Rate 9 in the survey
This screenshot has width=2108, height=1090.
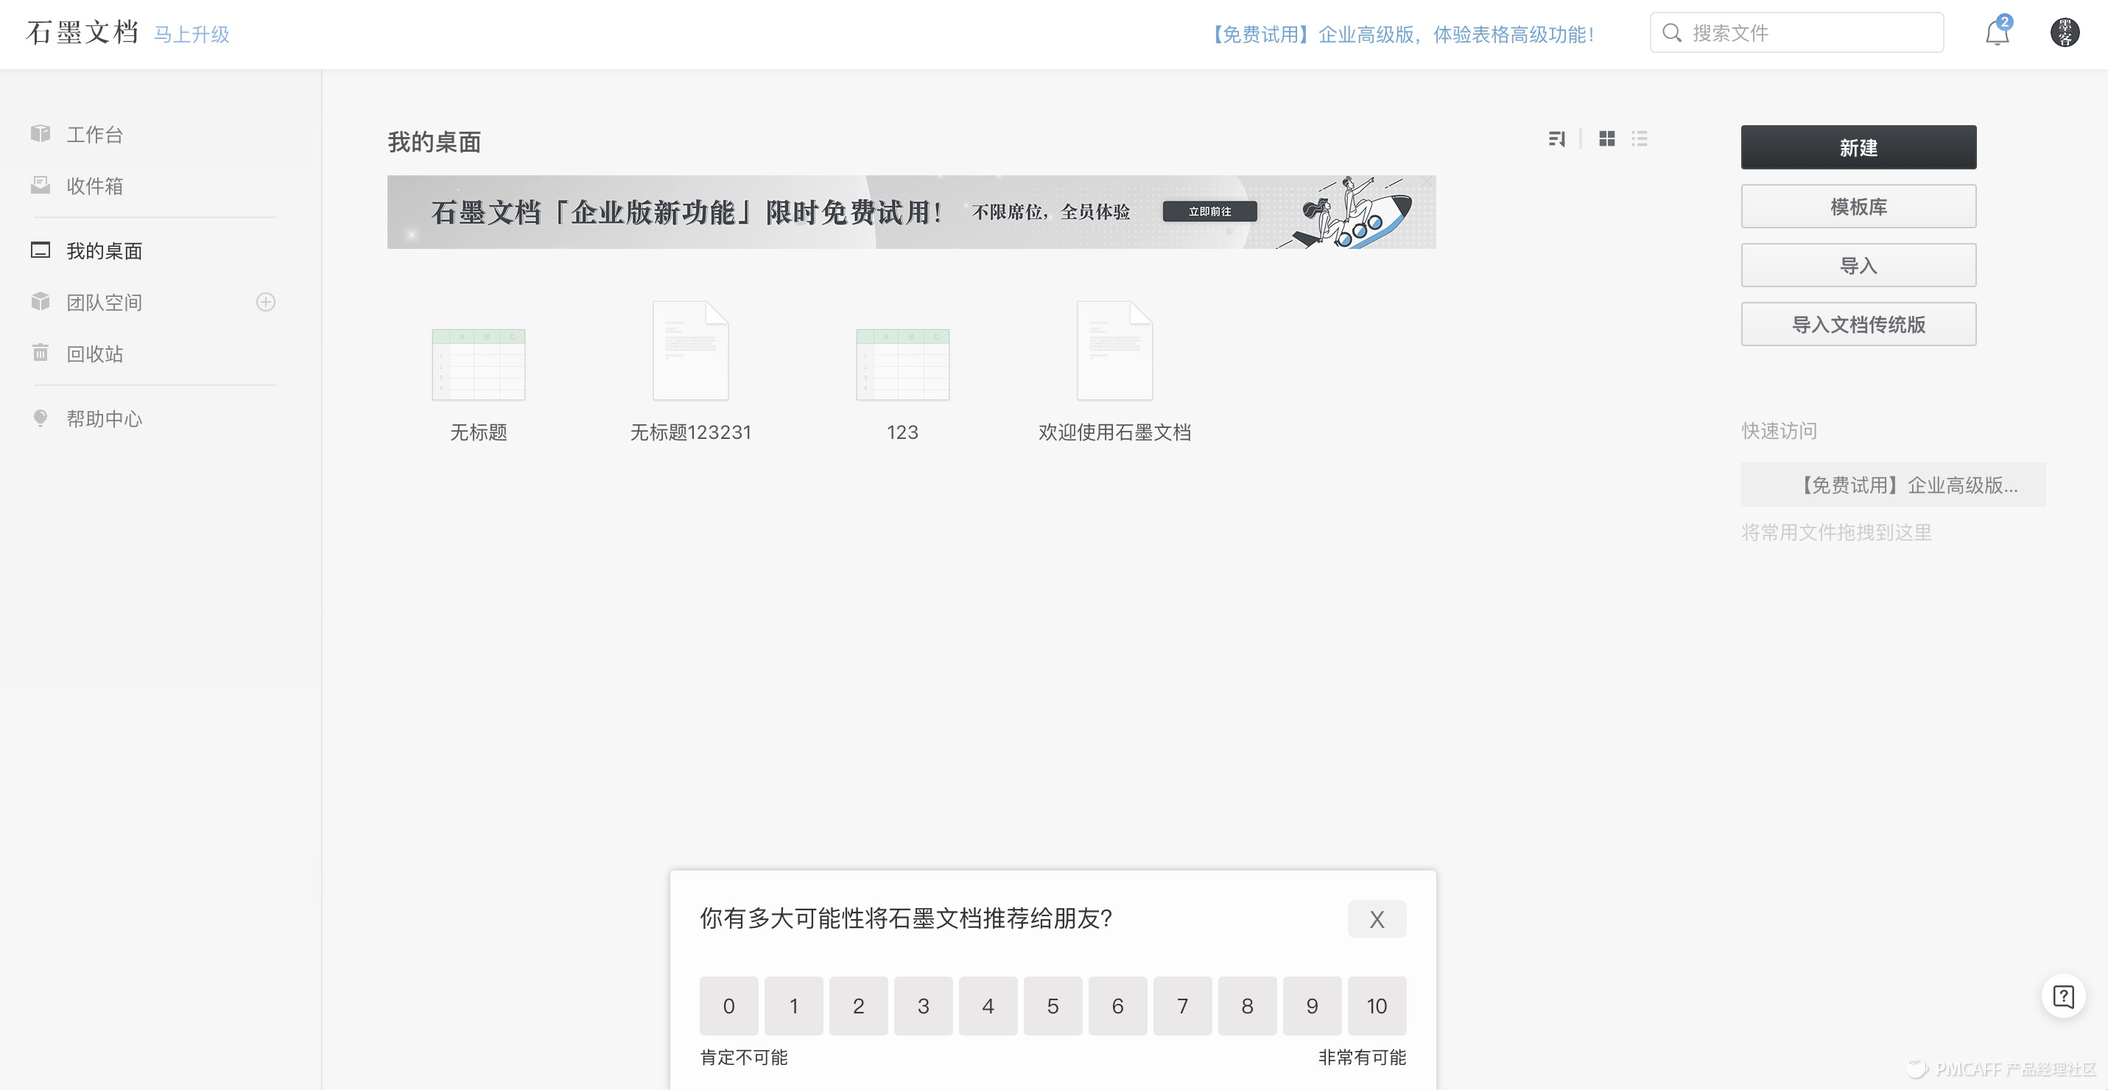[x=1312, y=1006]
